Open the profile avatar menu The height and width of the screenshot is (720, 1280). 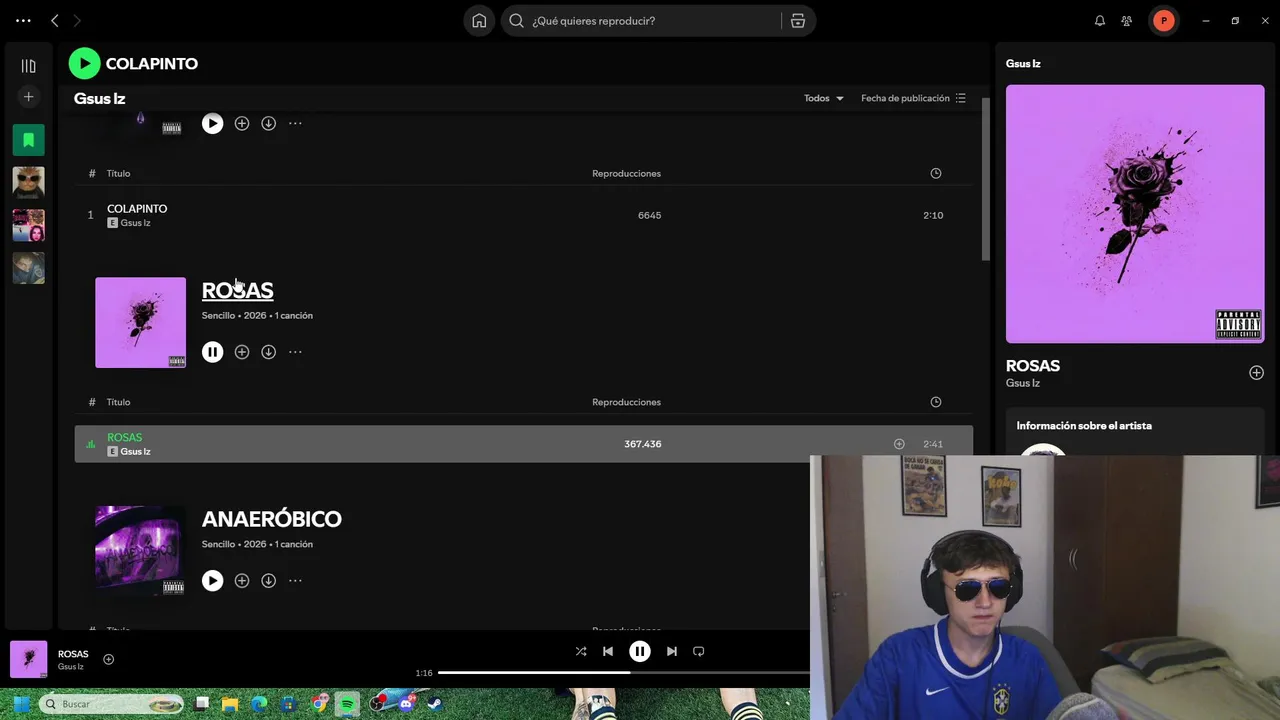pos(1163,20)
